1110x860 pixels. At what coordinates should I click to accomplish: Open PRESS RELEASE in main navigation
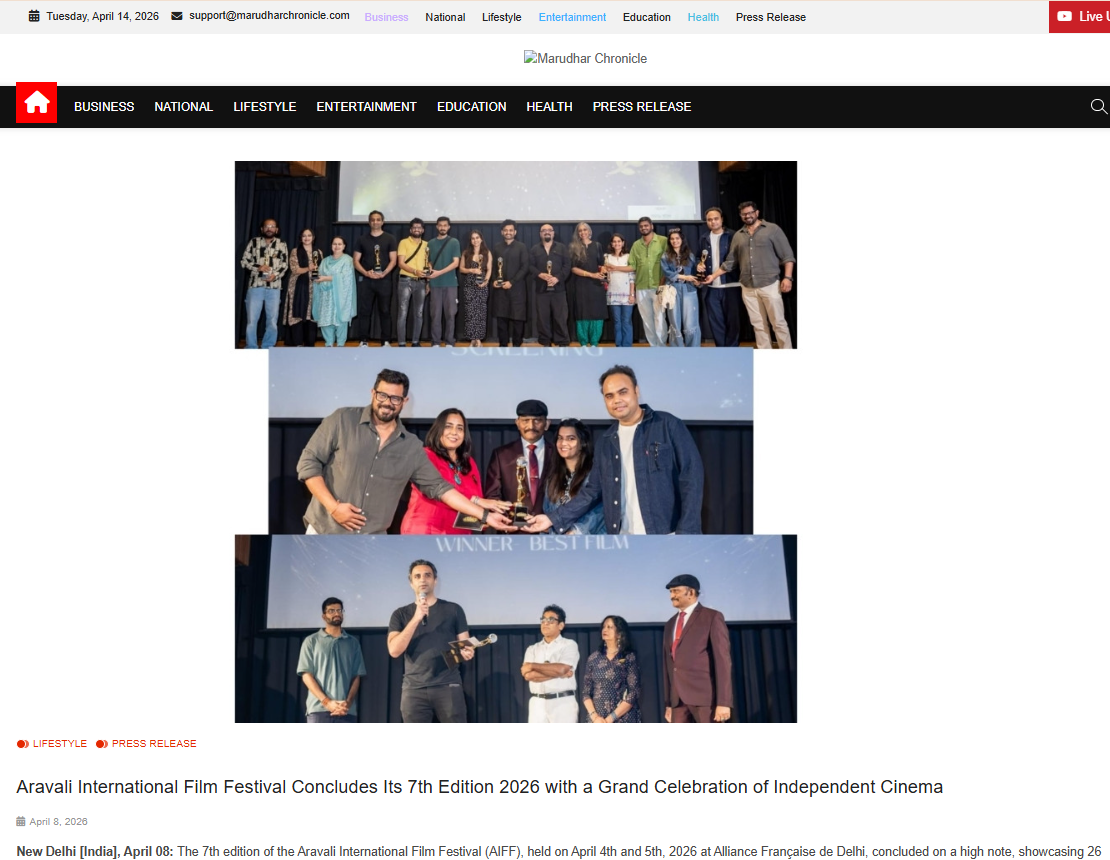click(x=642, y=107)
